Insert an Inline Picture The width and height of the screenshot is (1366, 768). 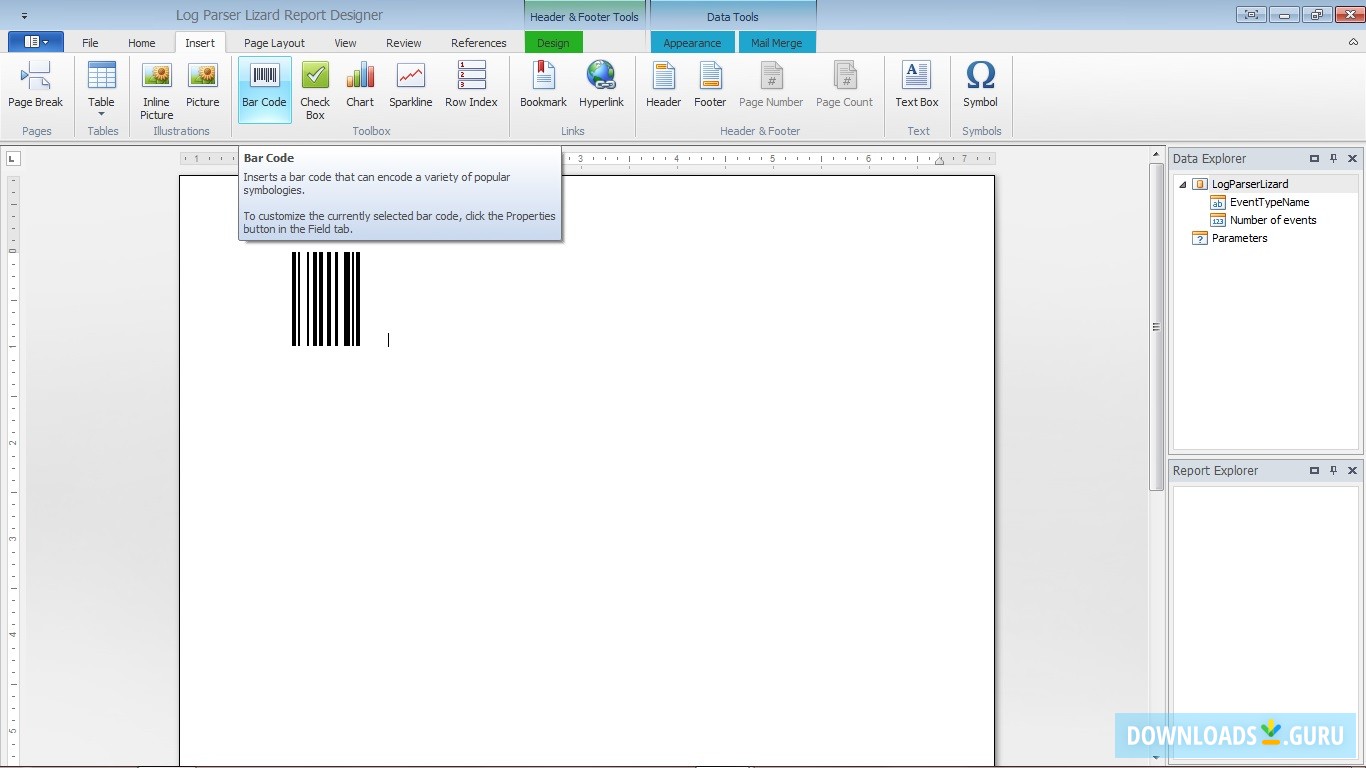click(157, 90)
